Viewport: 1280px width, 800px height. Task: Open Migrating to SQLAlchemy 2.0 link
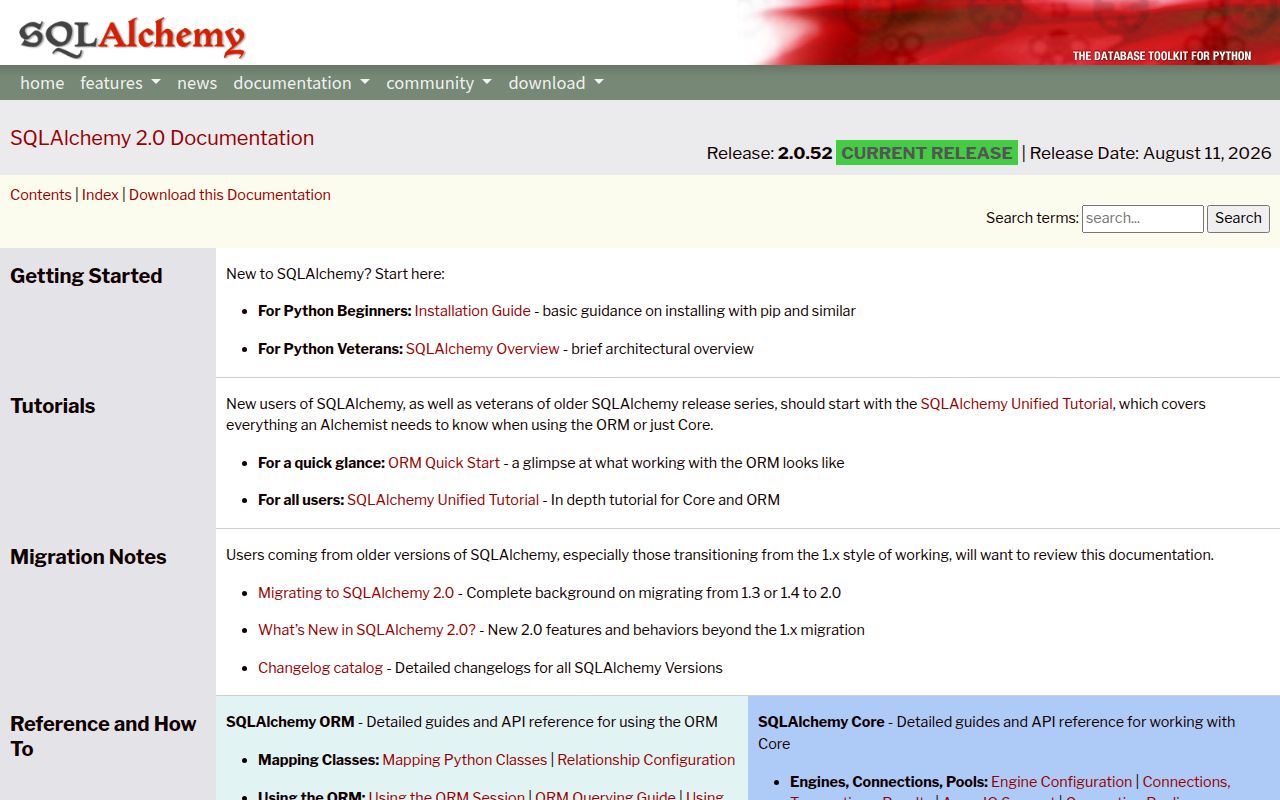click(x=356, y=593)
